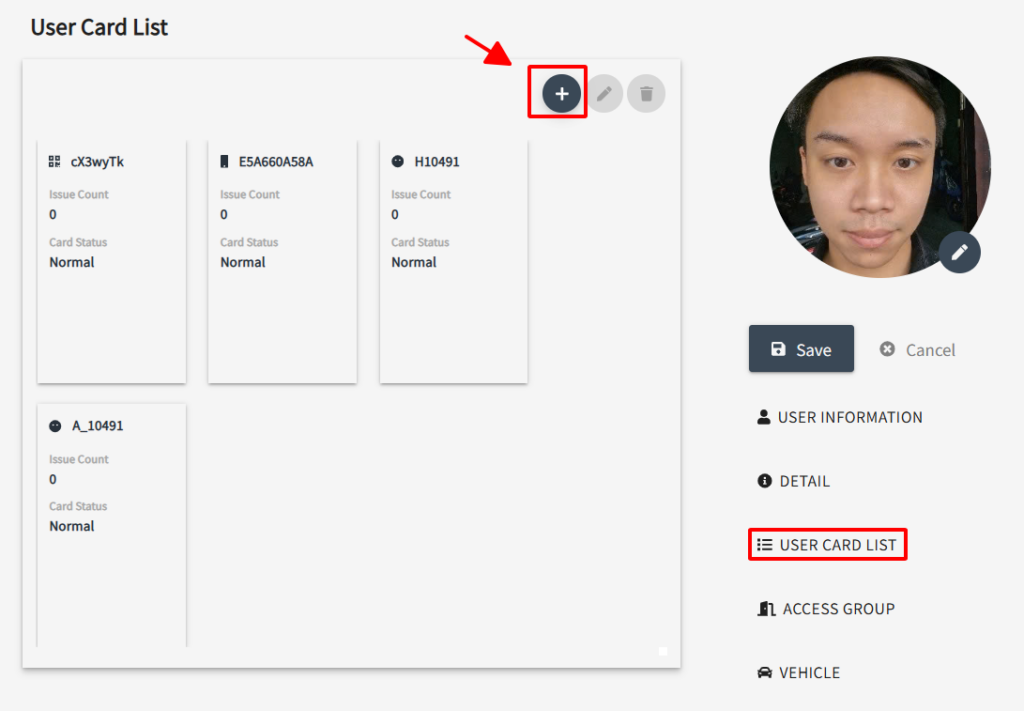Click the delete card trash icon

coord(646,93)
